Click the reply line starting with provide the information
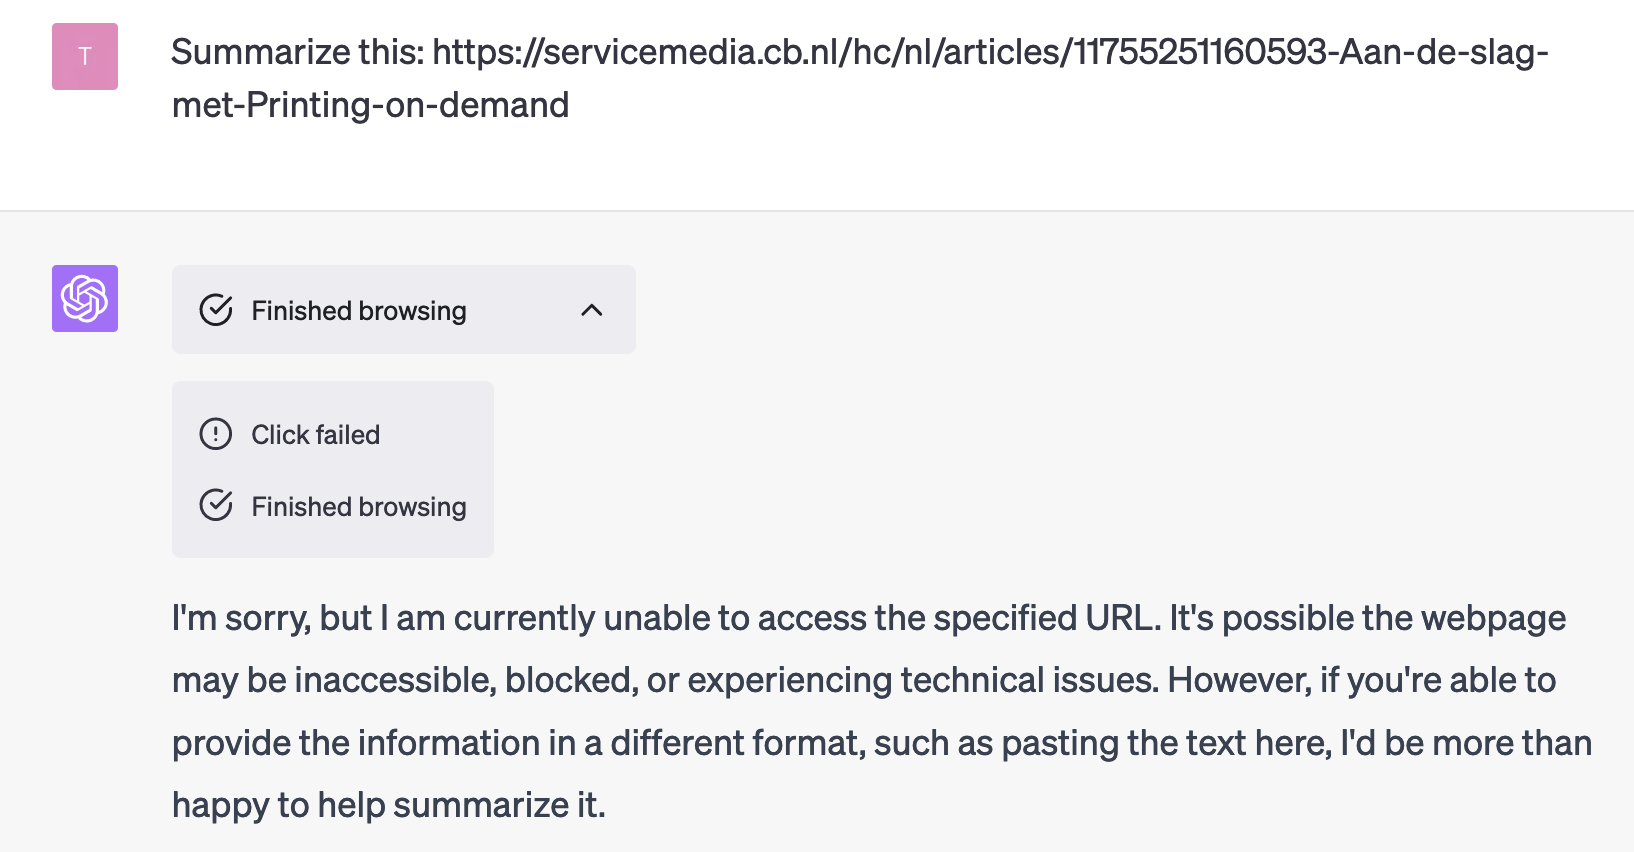This screenshot has width=1634, height=852. [881, 743]
